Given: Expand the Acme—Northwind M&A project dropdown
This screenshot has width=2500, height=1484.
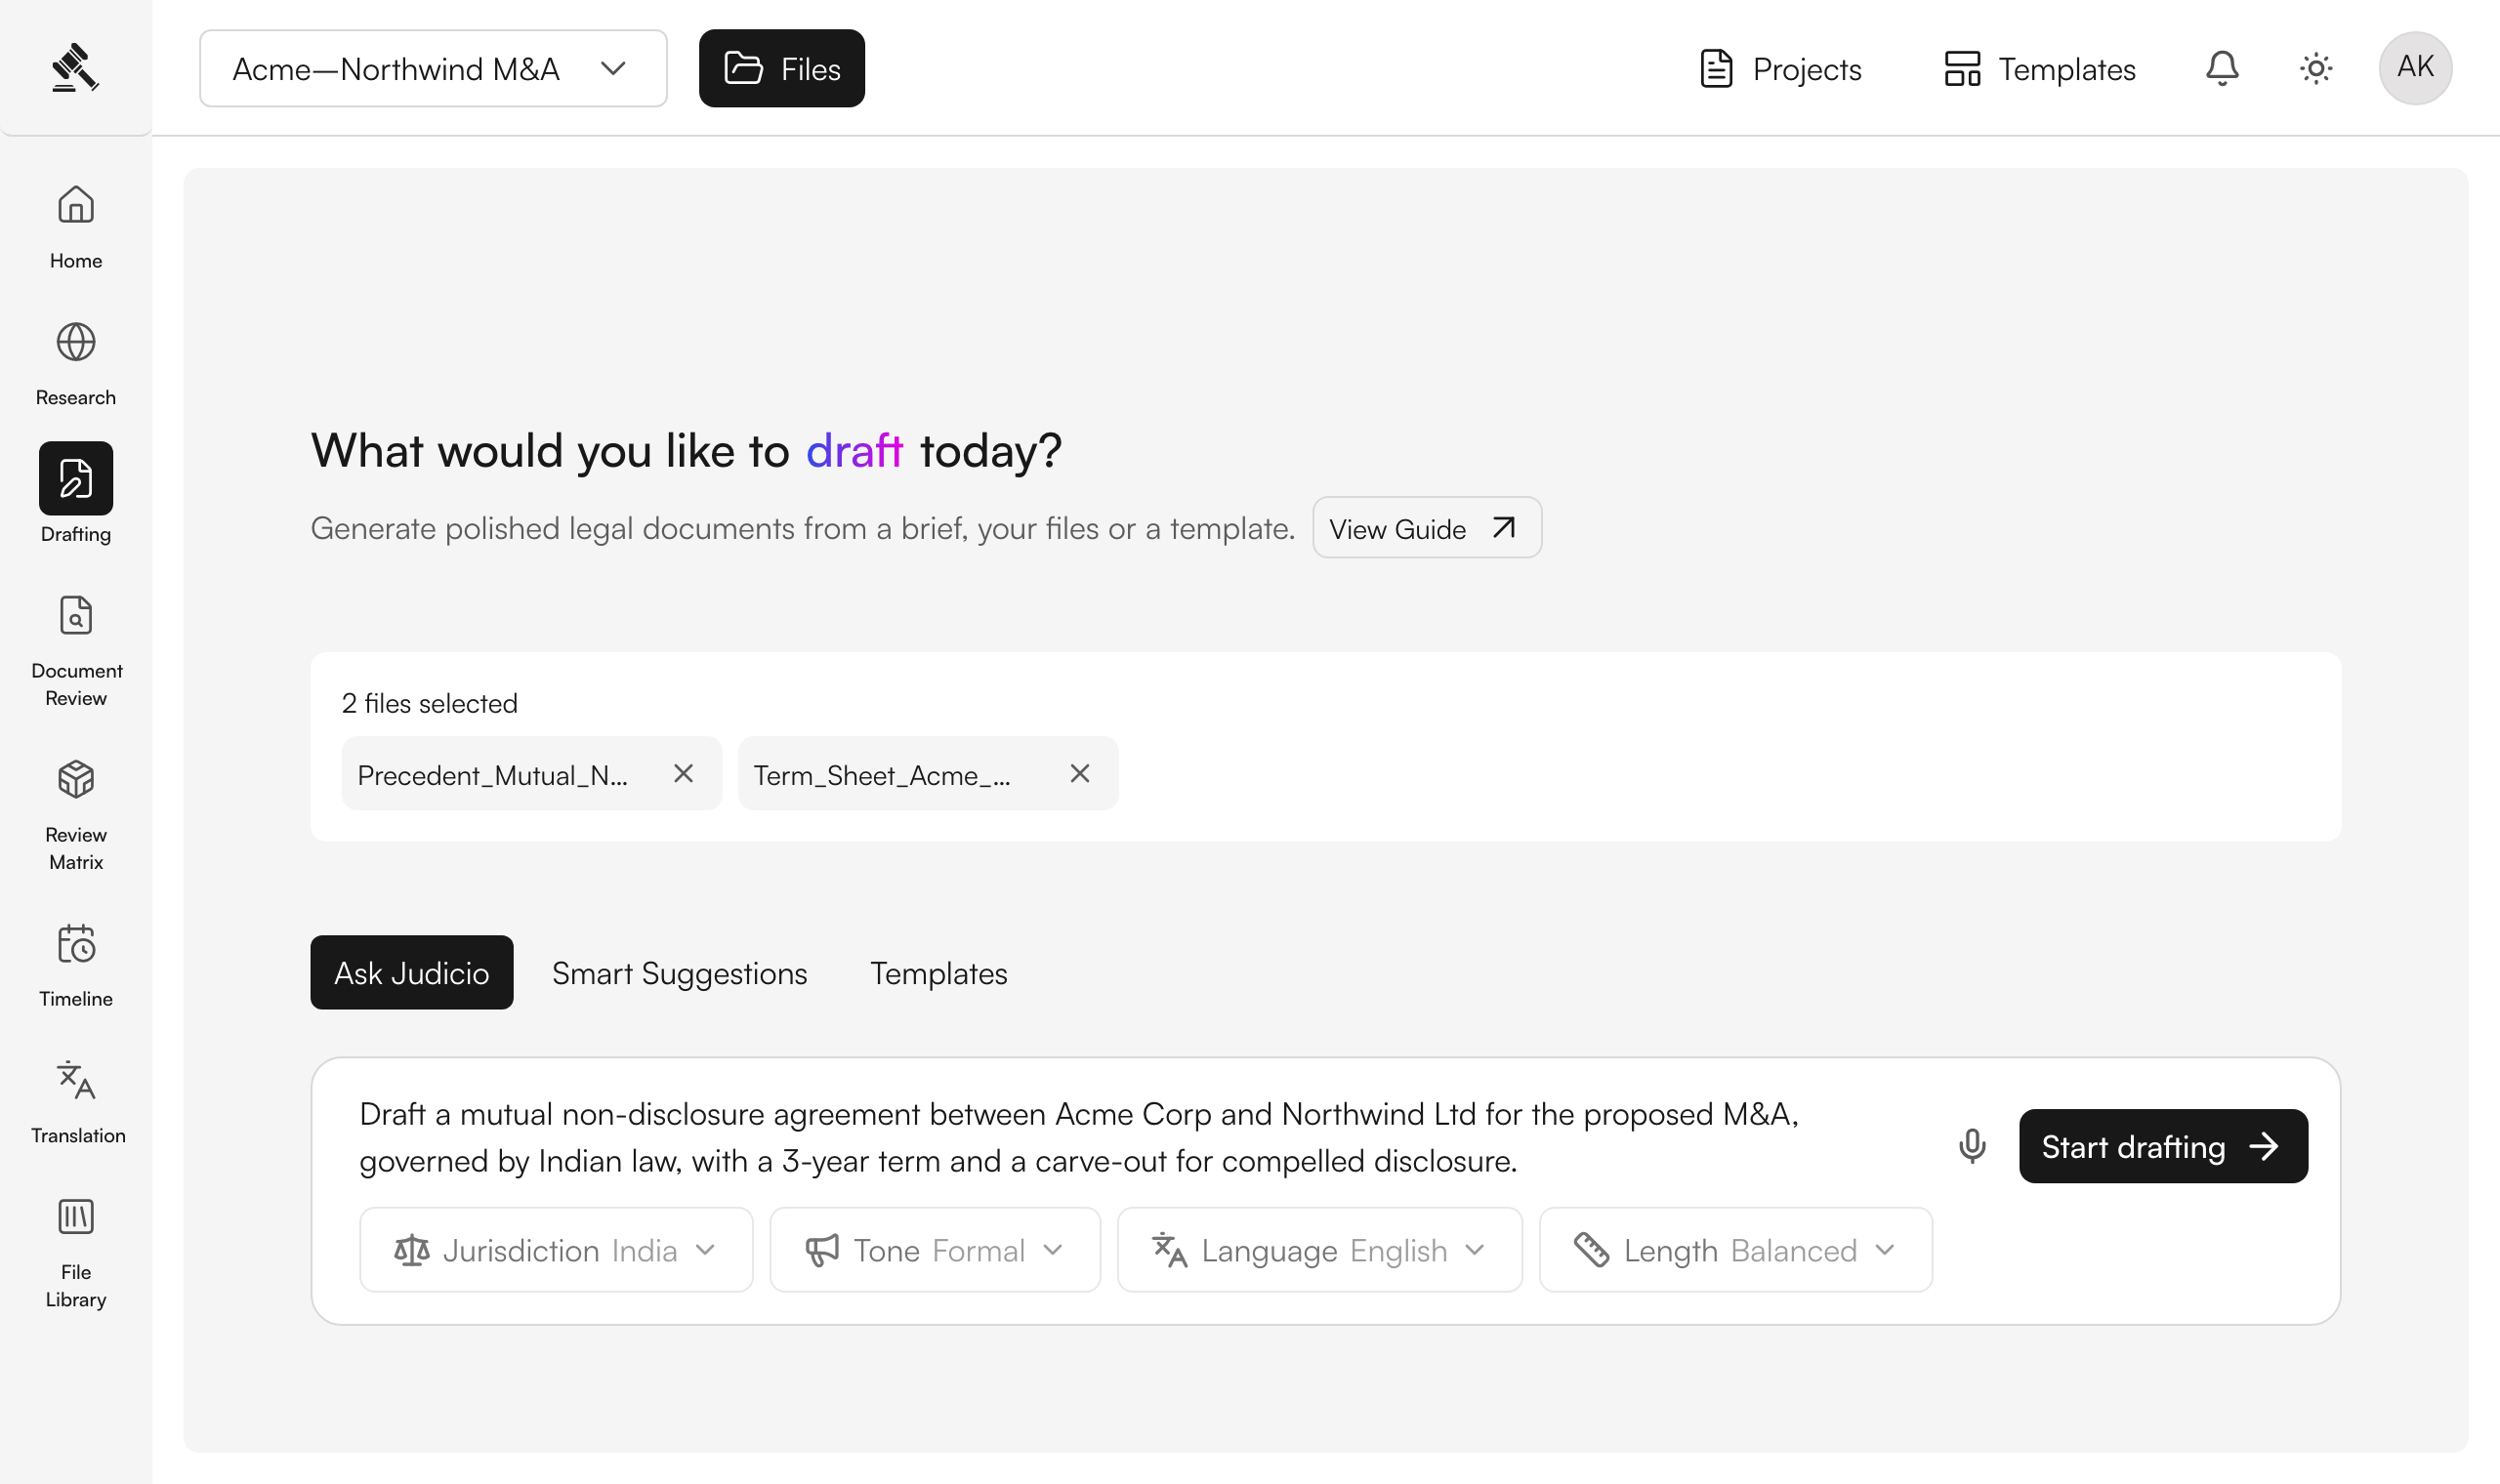Looking at the screenshot, I should tap(433, 68).
